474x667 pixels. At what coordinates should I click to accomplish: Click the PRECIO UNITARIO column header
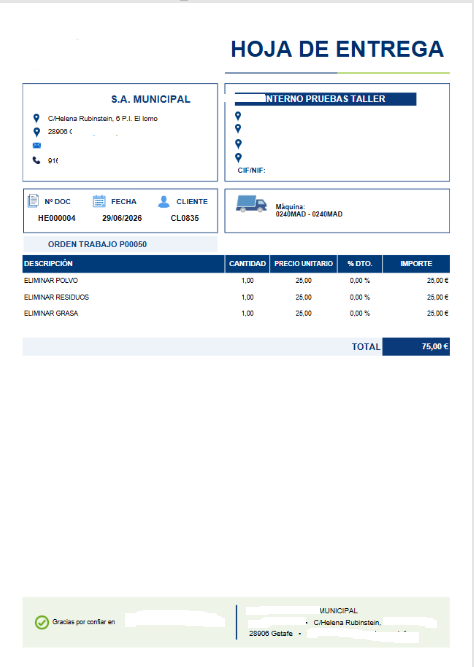pyautogui.click(x=303, y=264)
